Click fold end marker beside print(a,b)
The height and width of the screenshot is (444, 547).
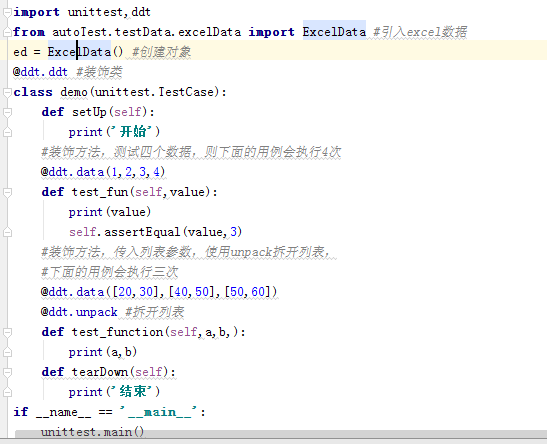[x=7, y=352]
